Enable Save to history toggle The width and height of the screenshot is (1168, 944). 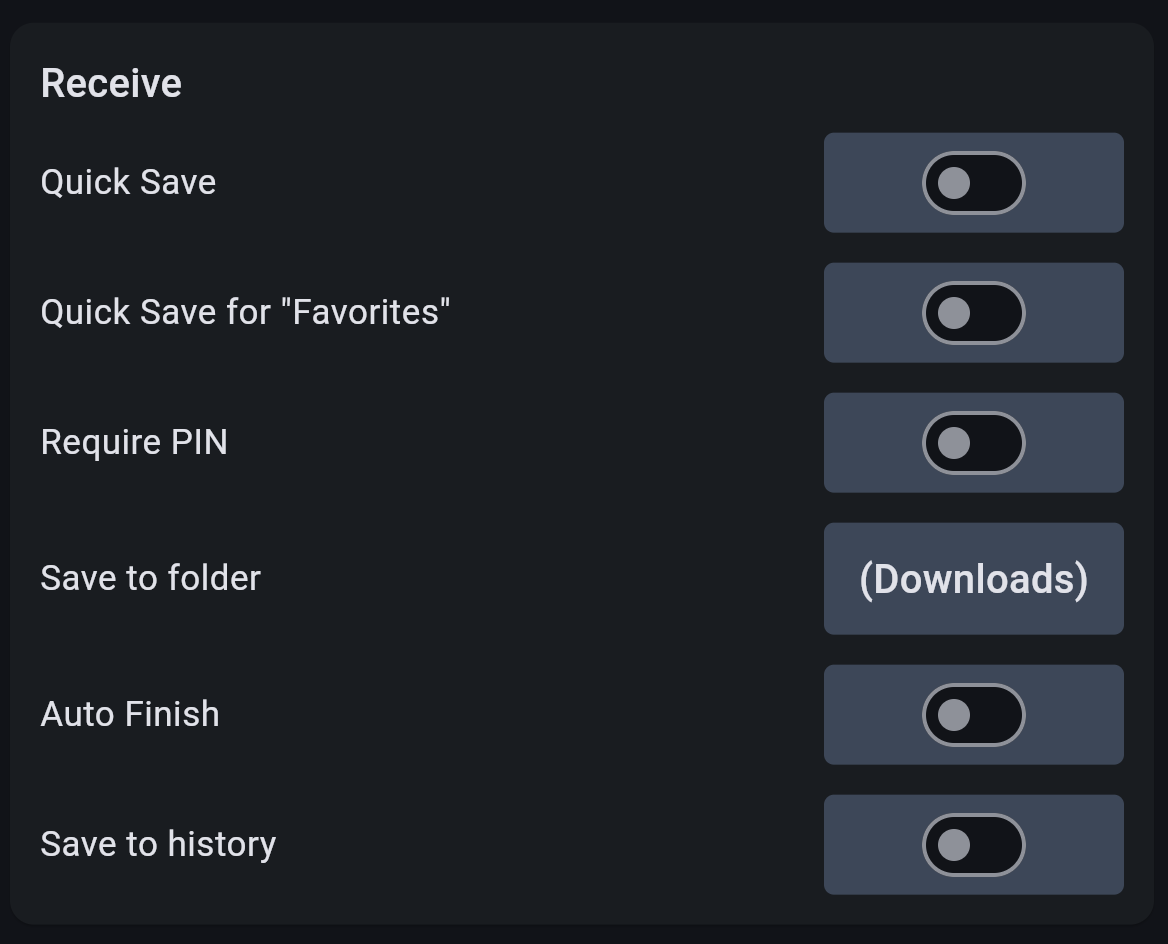(x=973, y=845)
